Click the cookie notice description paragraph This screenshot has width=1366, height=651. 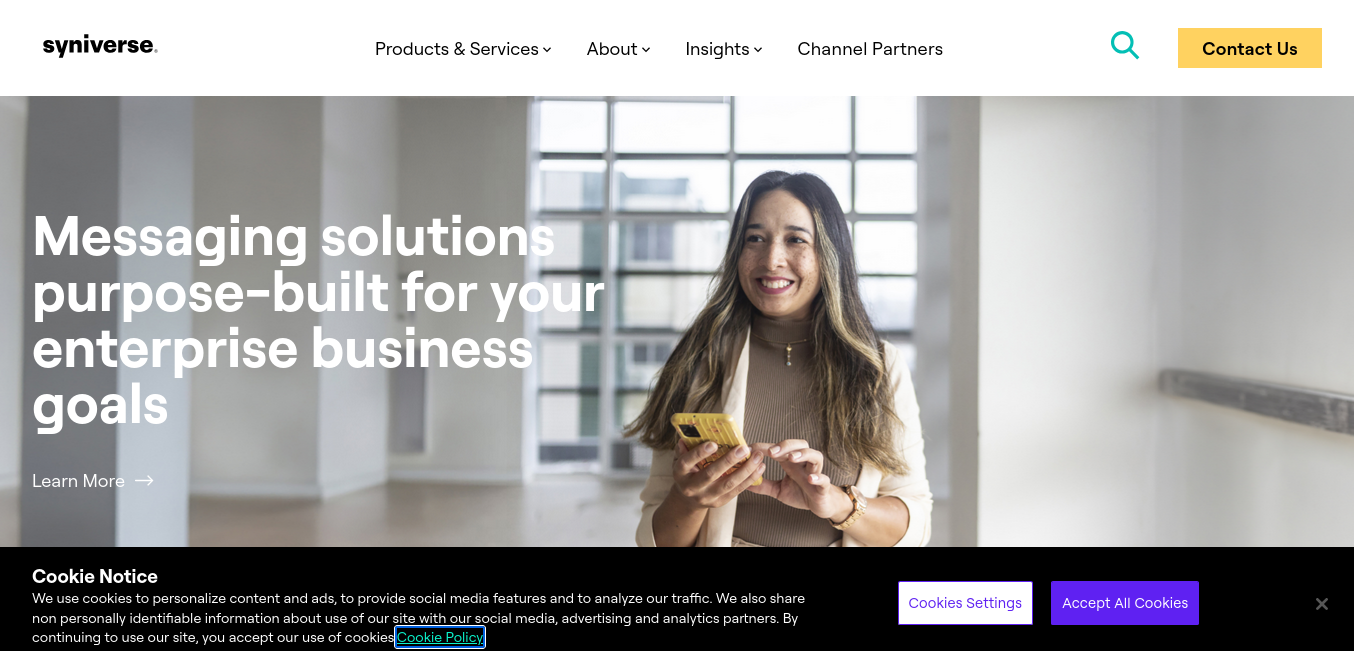(418, 618)
